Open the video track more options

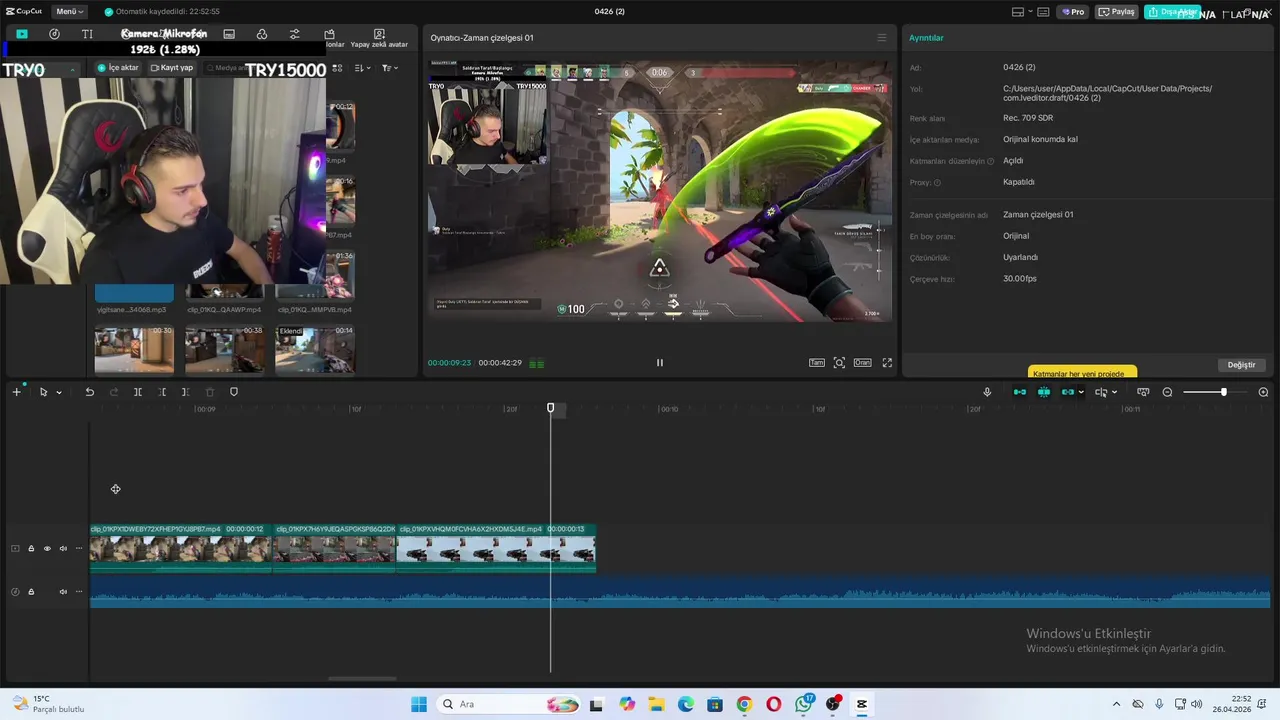tap(79, 548)
